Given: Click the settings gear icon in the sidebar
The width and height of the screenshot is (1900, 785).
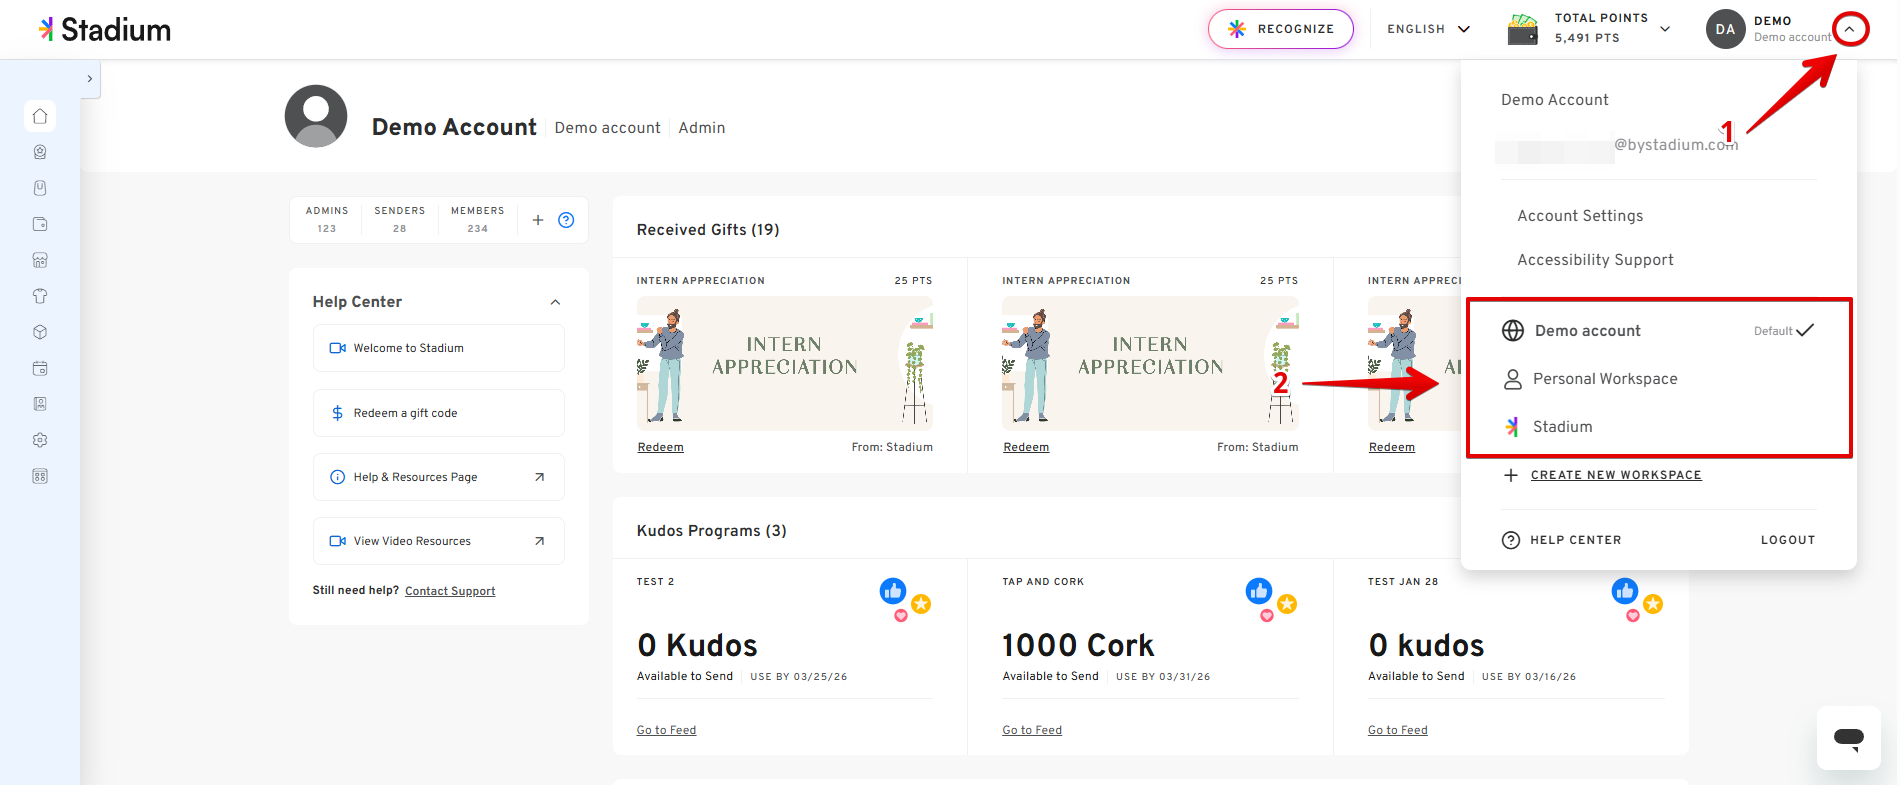Looking at the screenshot, I should coord(40,440).
